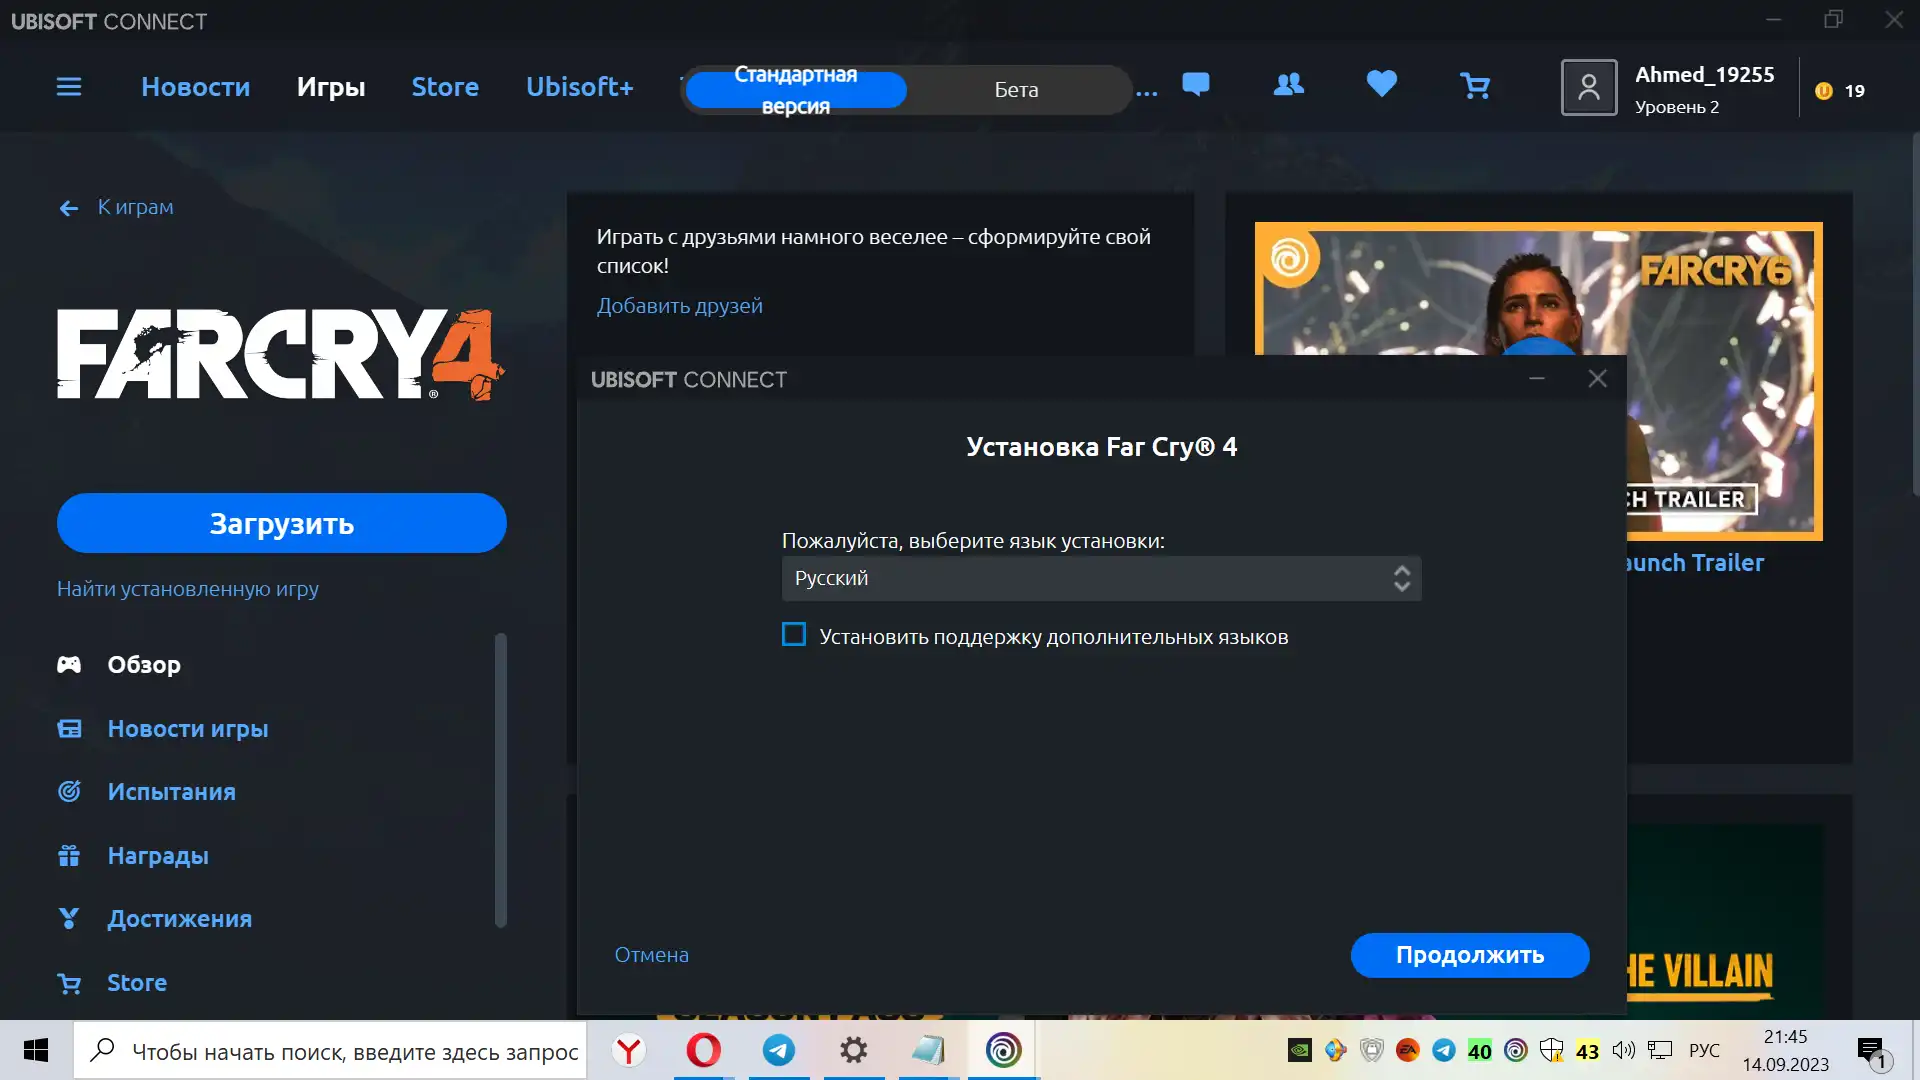The width and height of the screenshot is (1920, 1080).
Task: Click the Продолжить button
Action: 1470,955
